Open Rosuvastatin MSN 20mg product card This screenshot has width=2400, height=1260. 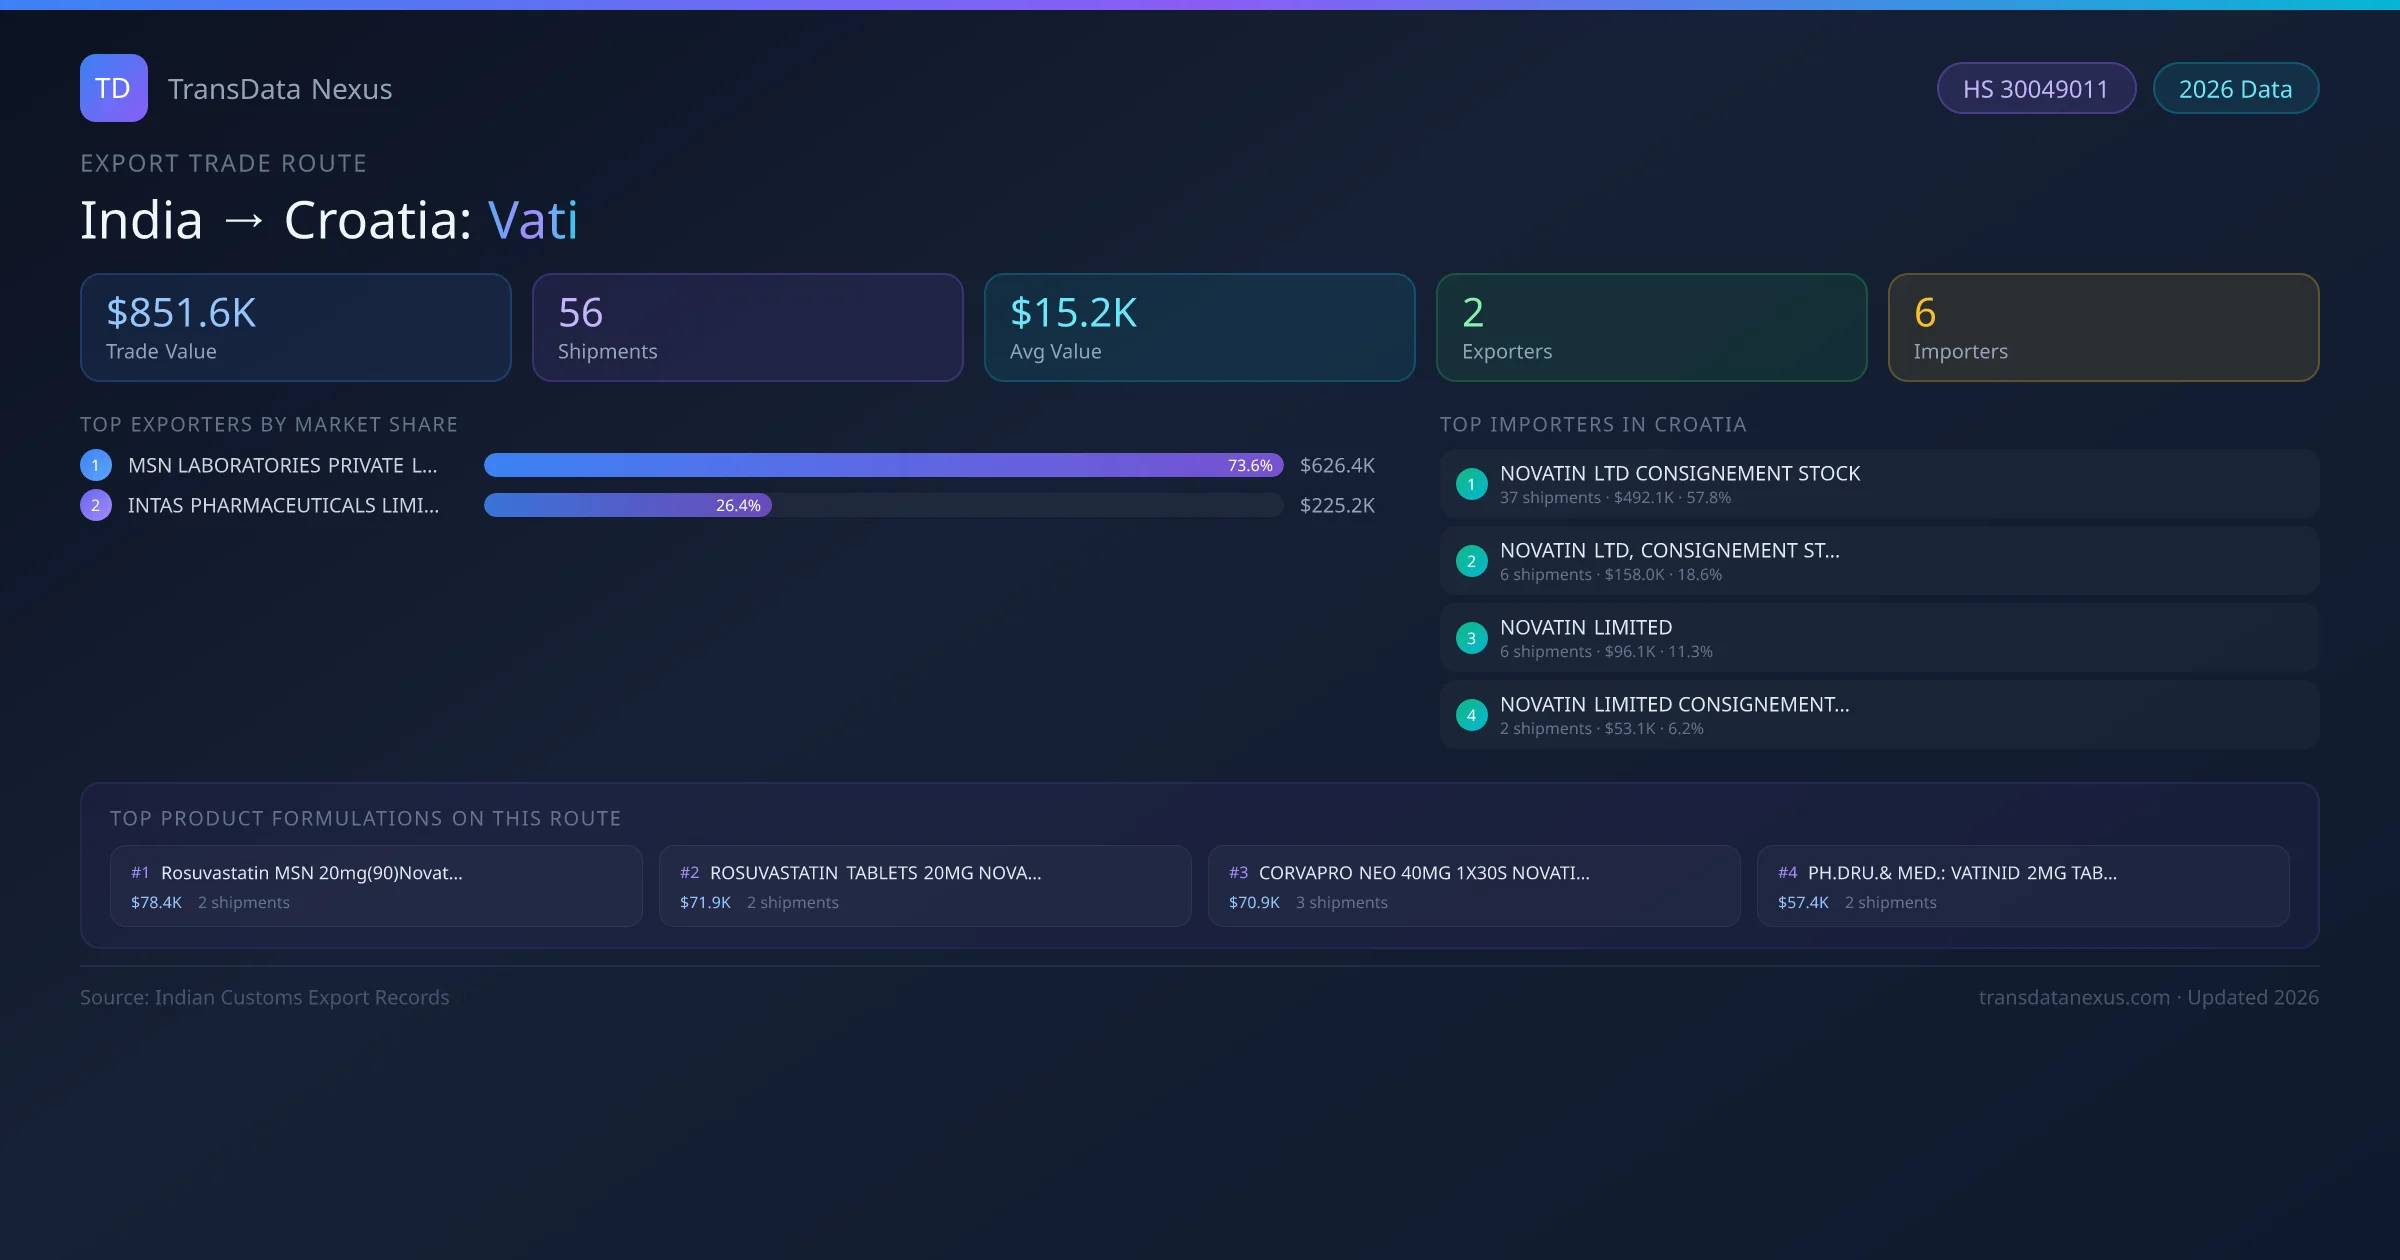[376, 886]
